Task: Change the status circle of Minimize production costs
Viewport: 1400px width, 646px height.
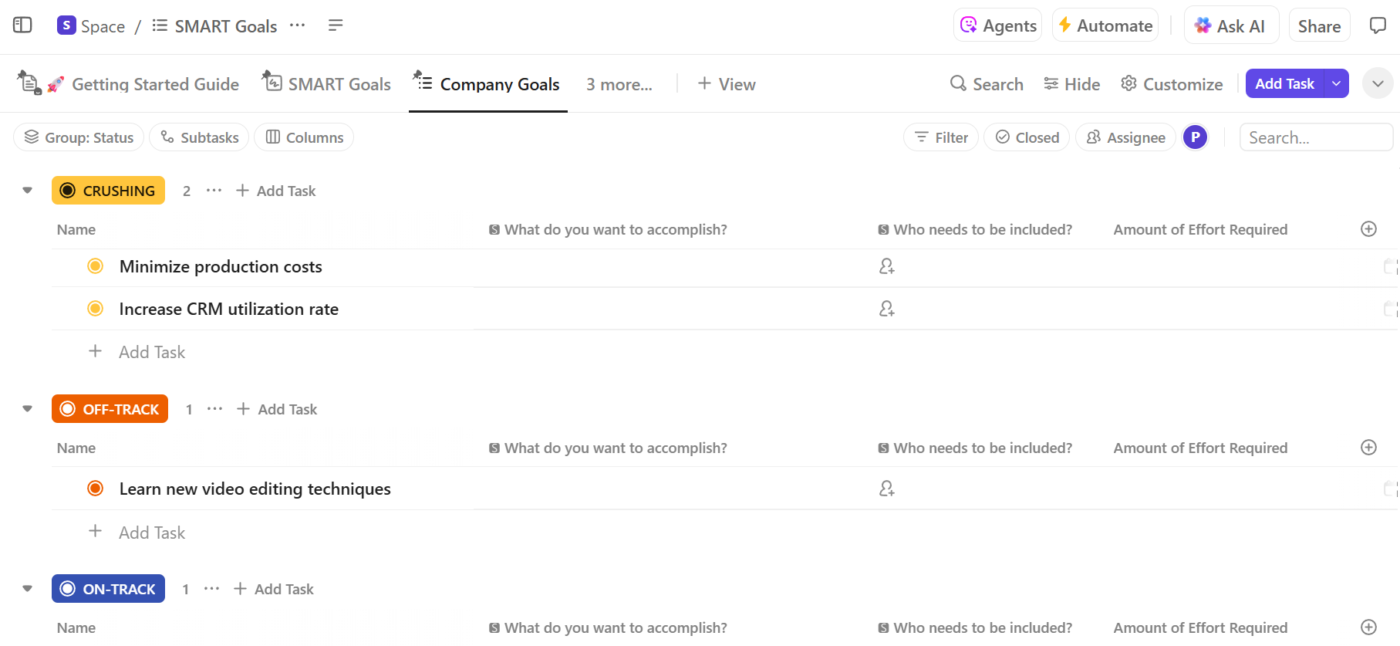Action: click(x=95, y=266)
